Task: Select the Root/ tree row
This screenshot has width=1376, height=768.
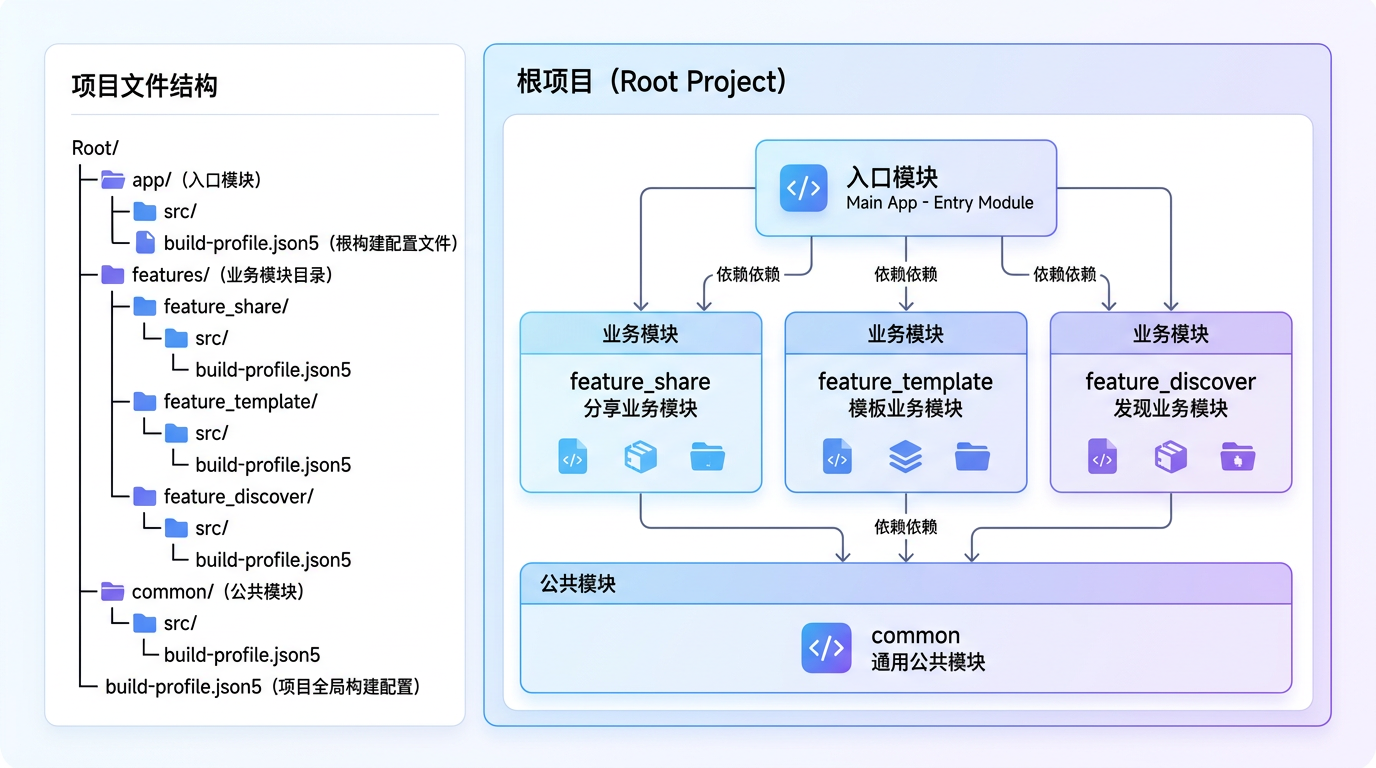Action: 95,148
